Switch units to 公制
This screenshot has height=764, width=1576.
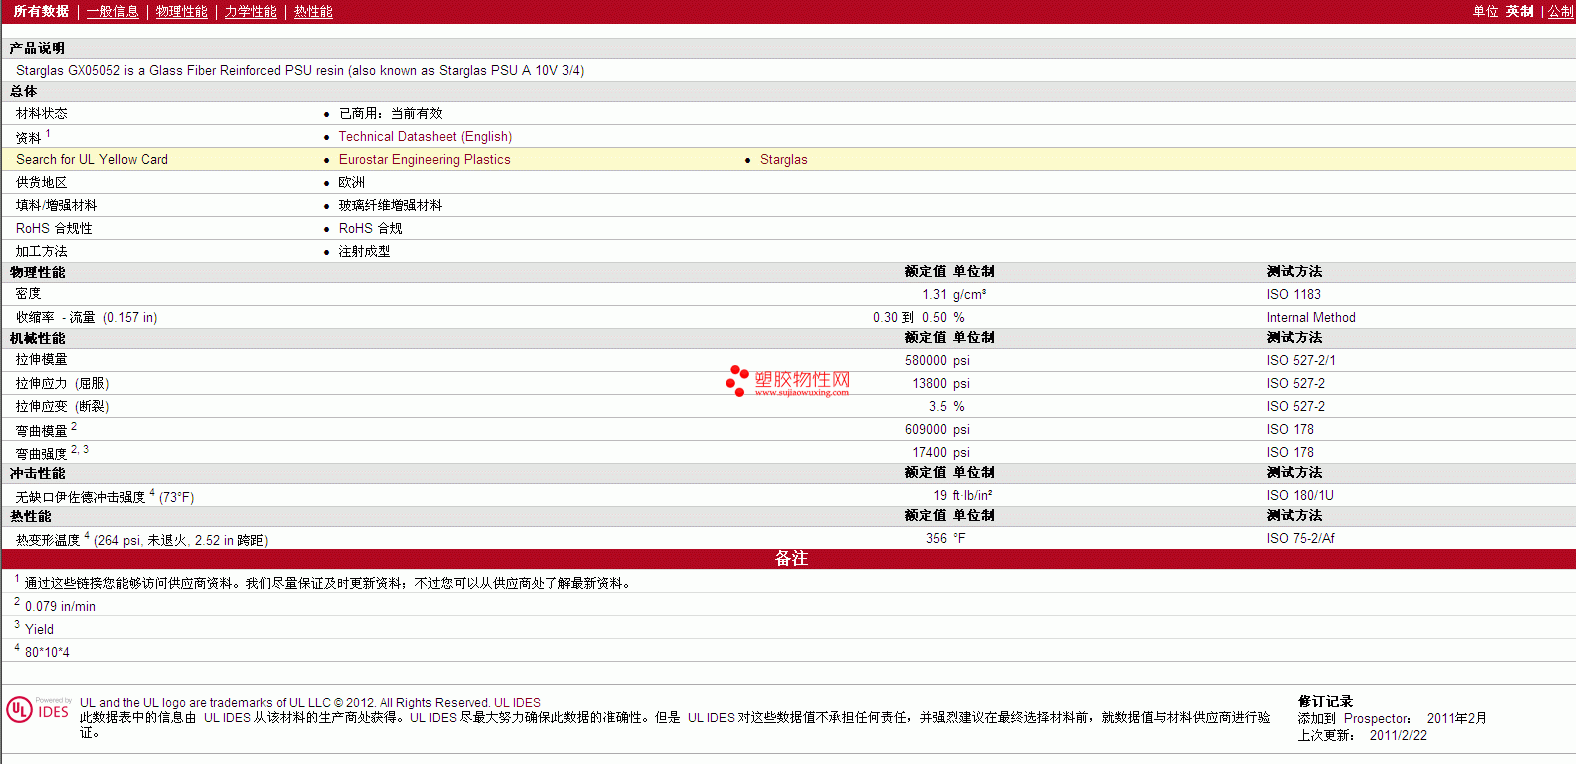click(x=1560, y=11)
